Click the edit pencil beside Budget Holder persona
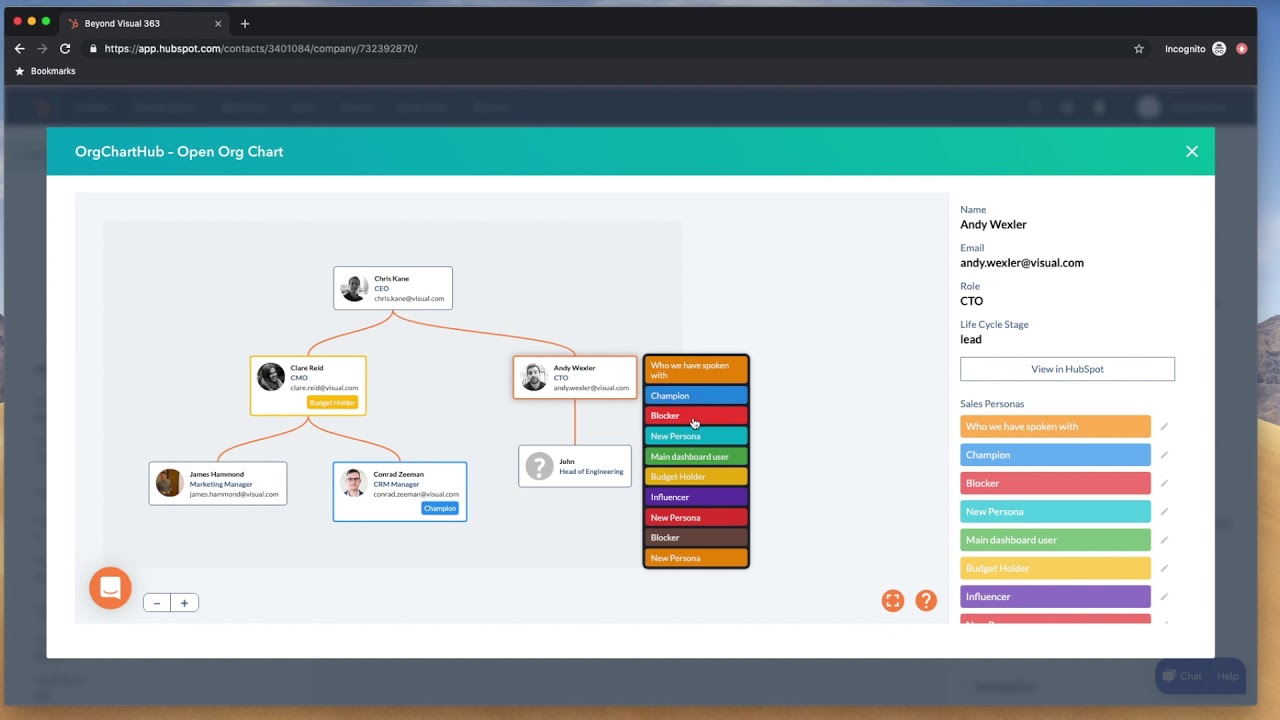Screen dimensions: 1280x720 pos(1164,568)
